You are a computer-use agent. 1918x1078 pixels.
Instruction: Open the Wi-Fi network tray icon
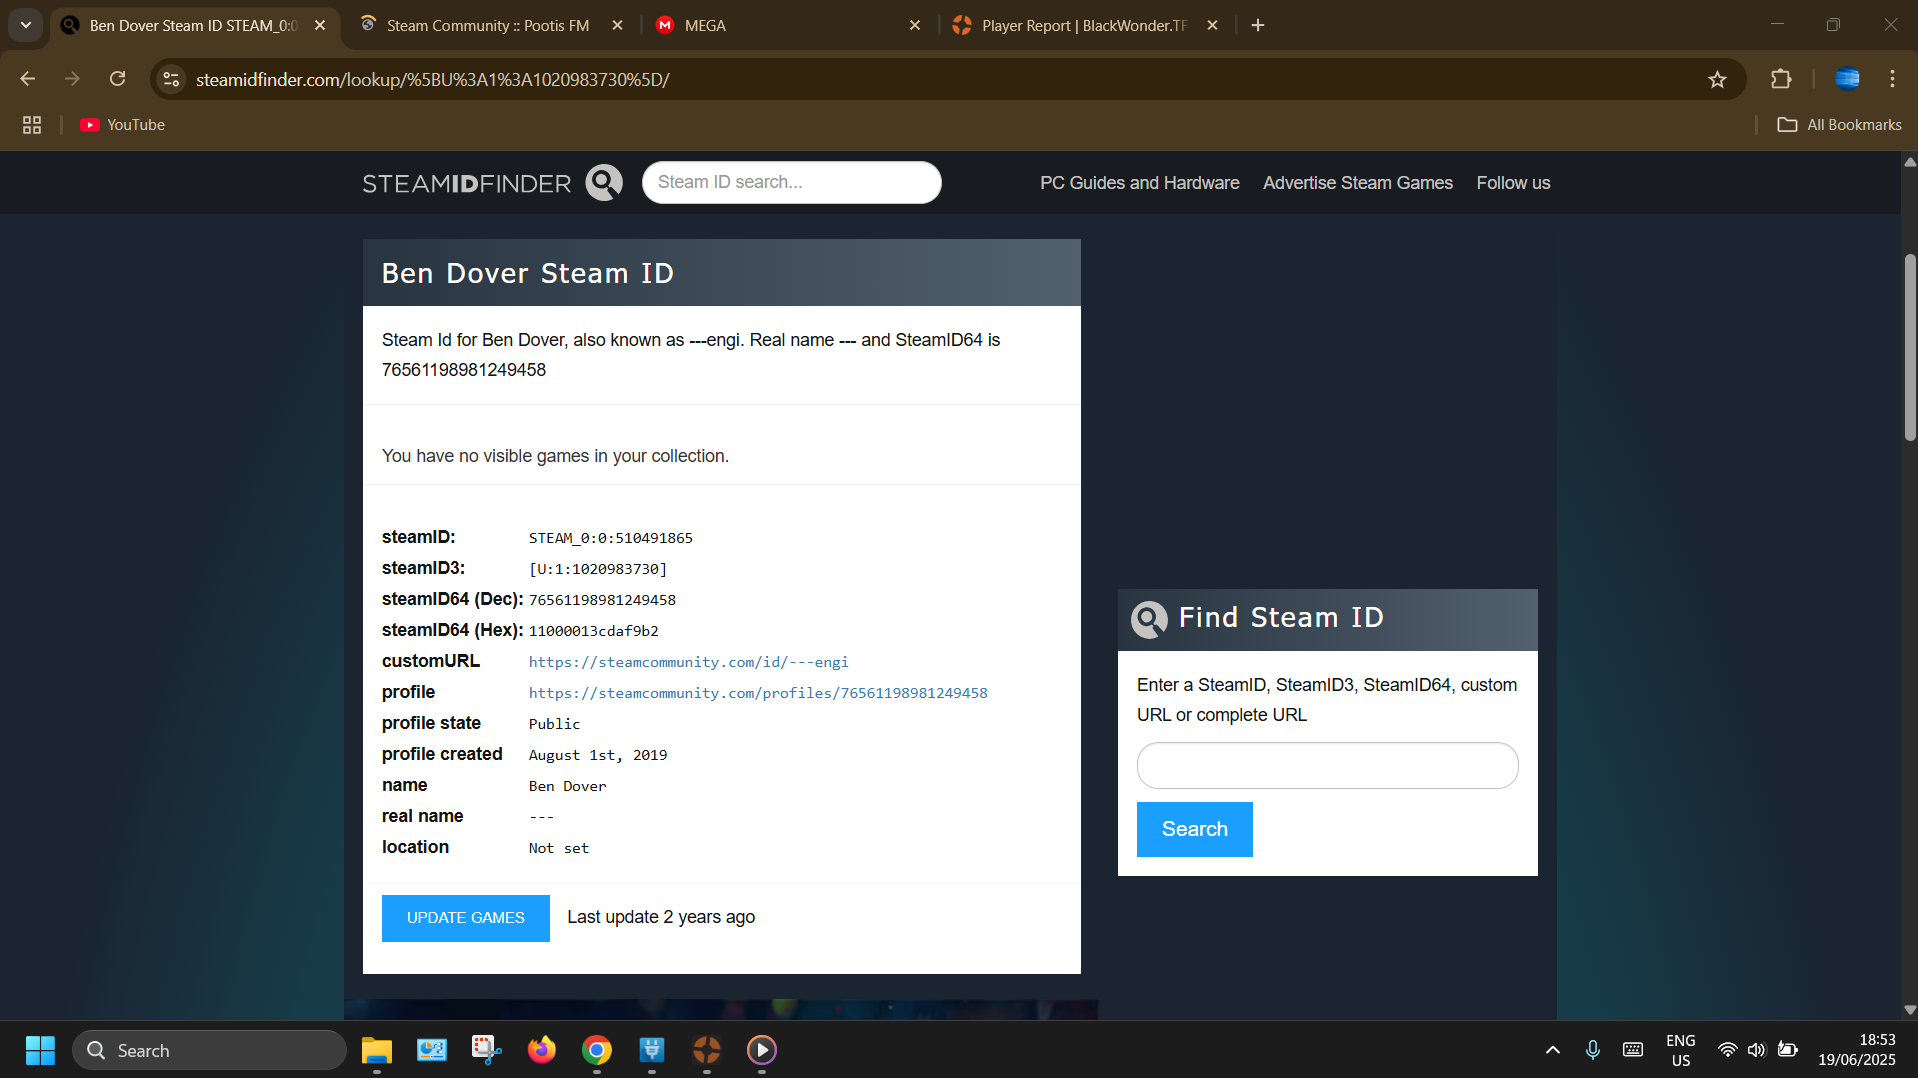[1727, 1050]
